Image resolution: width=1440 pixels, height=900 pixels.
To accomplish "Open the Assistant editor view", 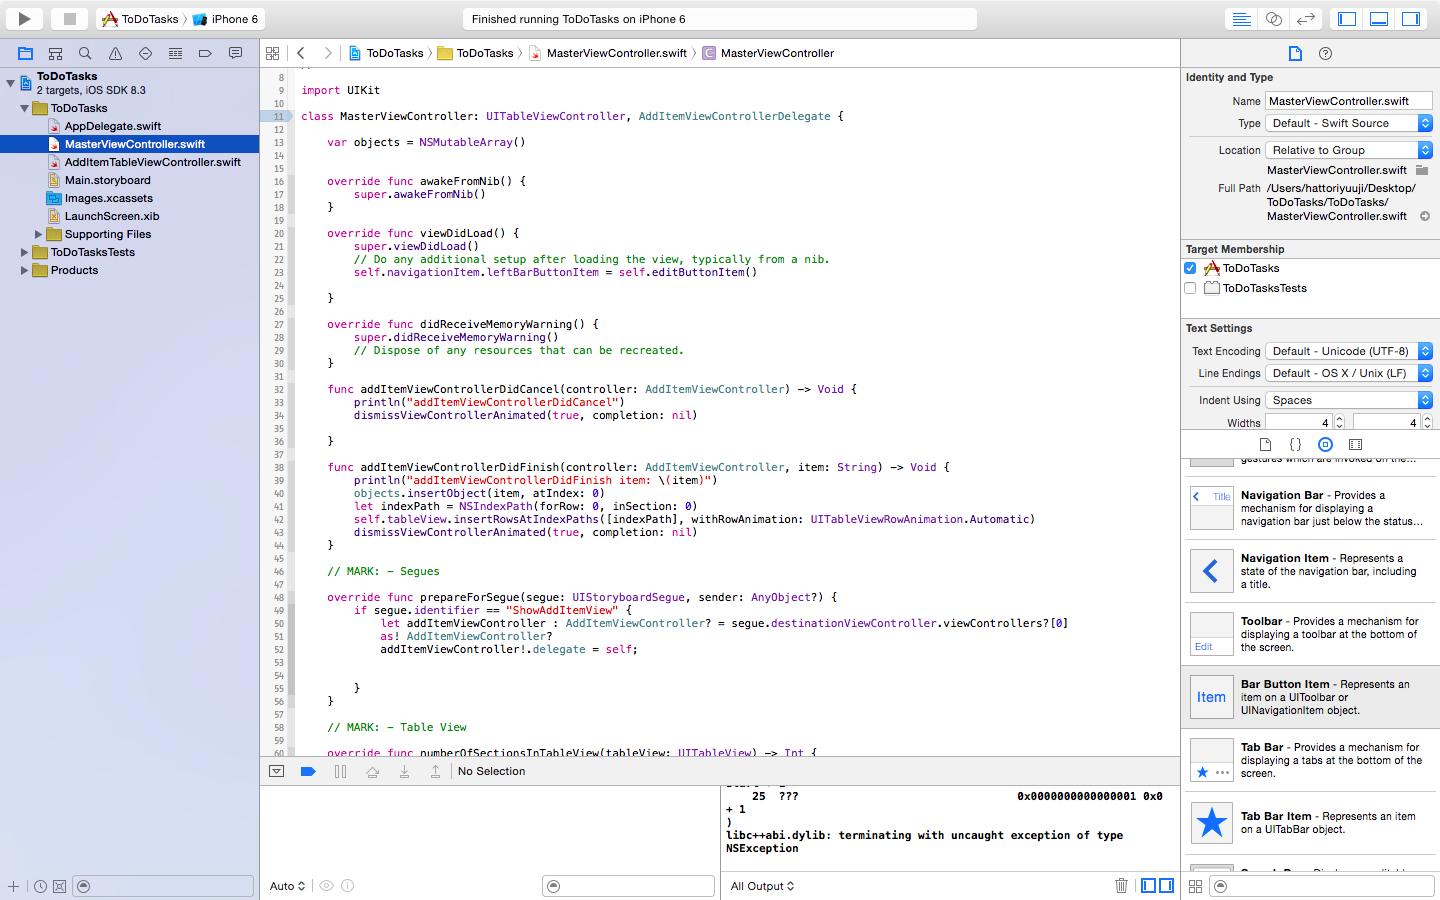I will pyautogui.click(x=1273, y=19).
